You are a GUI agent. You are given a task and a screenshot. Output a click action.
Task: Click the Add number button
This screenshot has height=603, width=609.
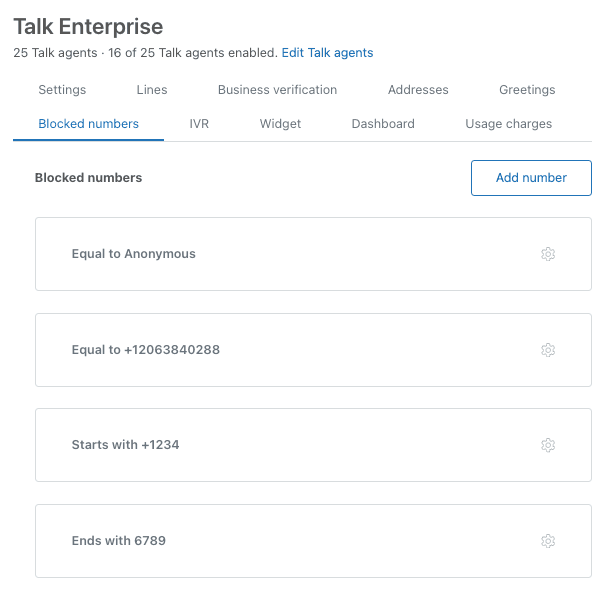click(531, 178)
